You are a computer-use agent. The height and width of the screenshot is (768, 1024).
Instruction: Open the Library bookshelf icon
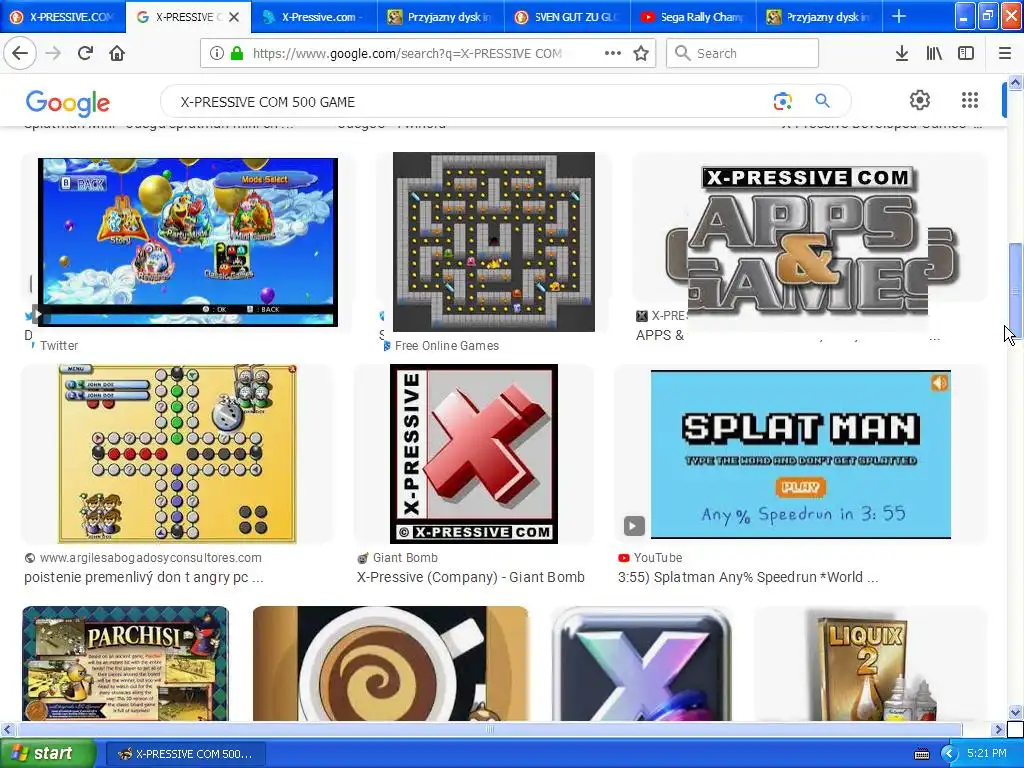[934, 54]
